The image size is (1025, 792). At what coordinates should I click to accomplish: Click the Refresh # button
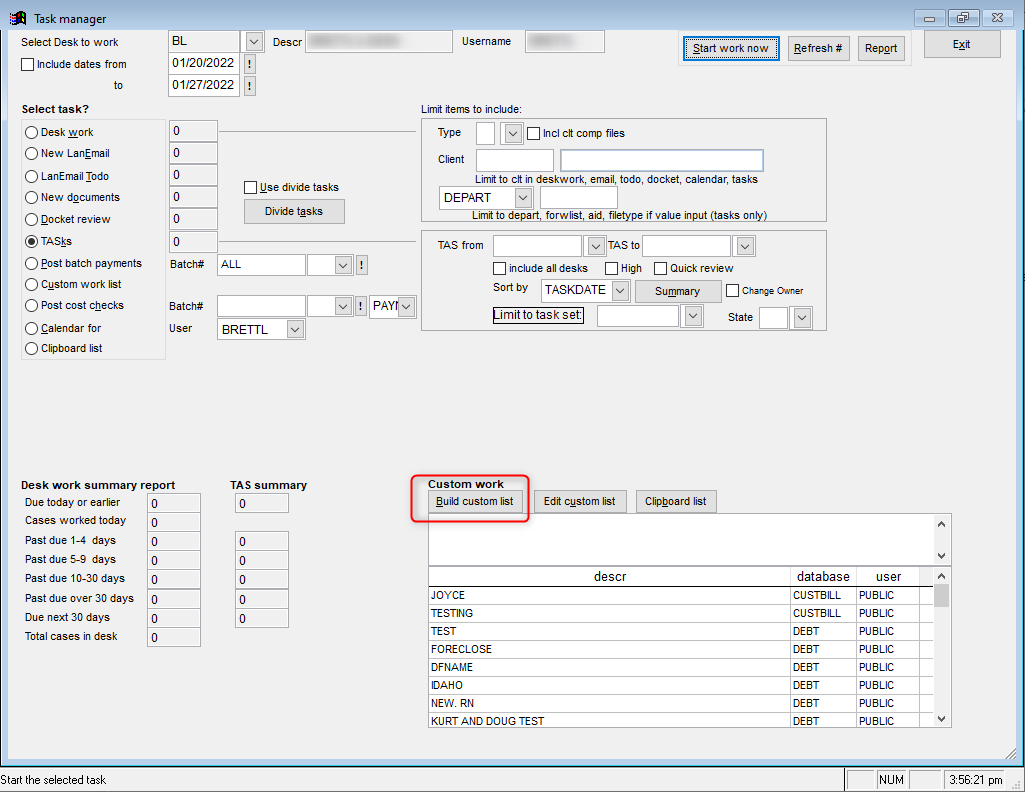[818, 48]
